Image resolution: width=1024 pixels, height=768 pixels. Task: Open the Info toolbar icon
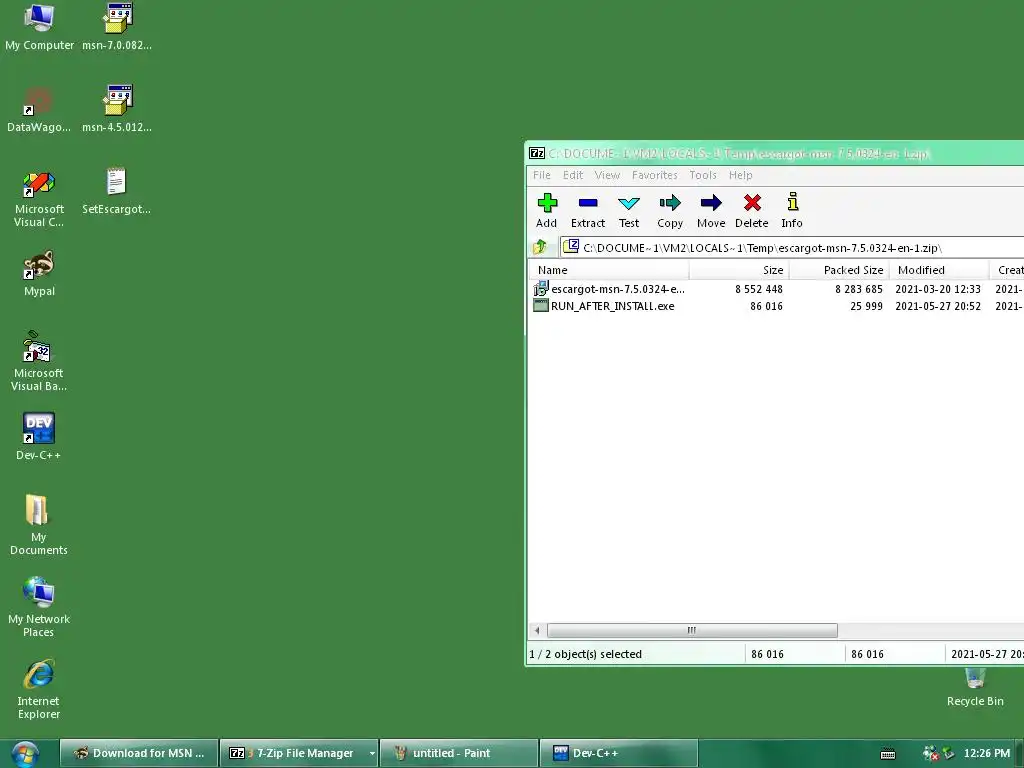tap(792, 210)
